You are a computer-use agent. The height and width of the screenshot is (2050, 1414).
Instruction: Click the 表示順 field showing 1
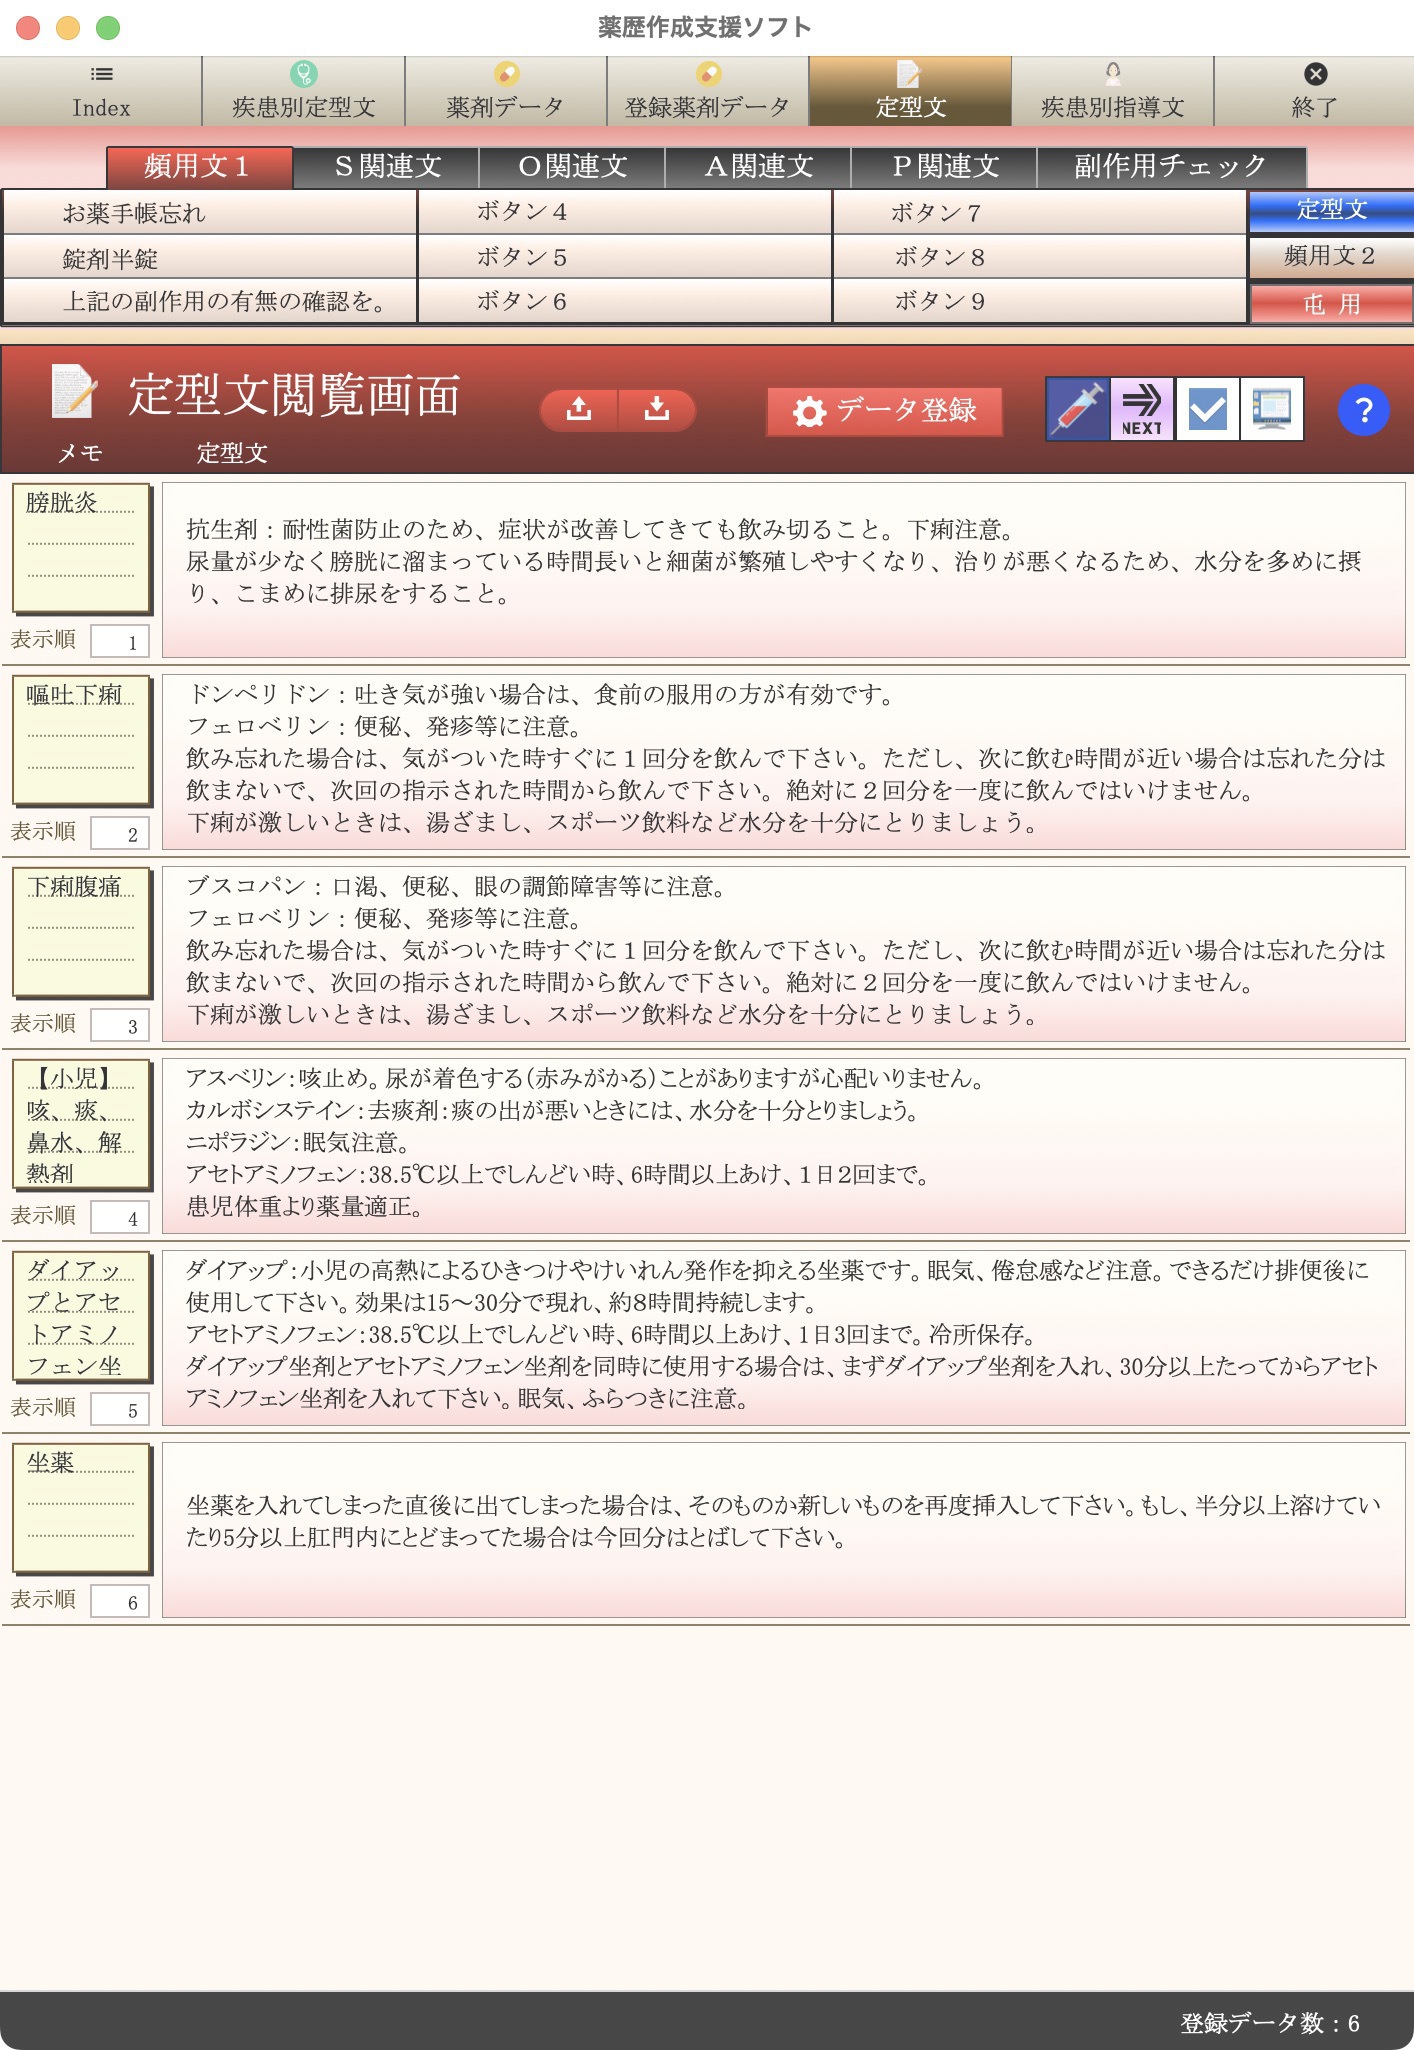click(119, 641)
